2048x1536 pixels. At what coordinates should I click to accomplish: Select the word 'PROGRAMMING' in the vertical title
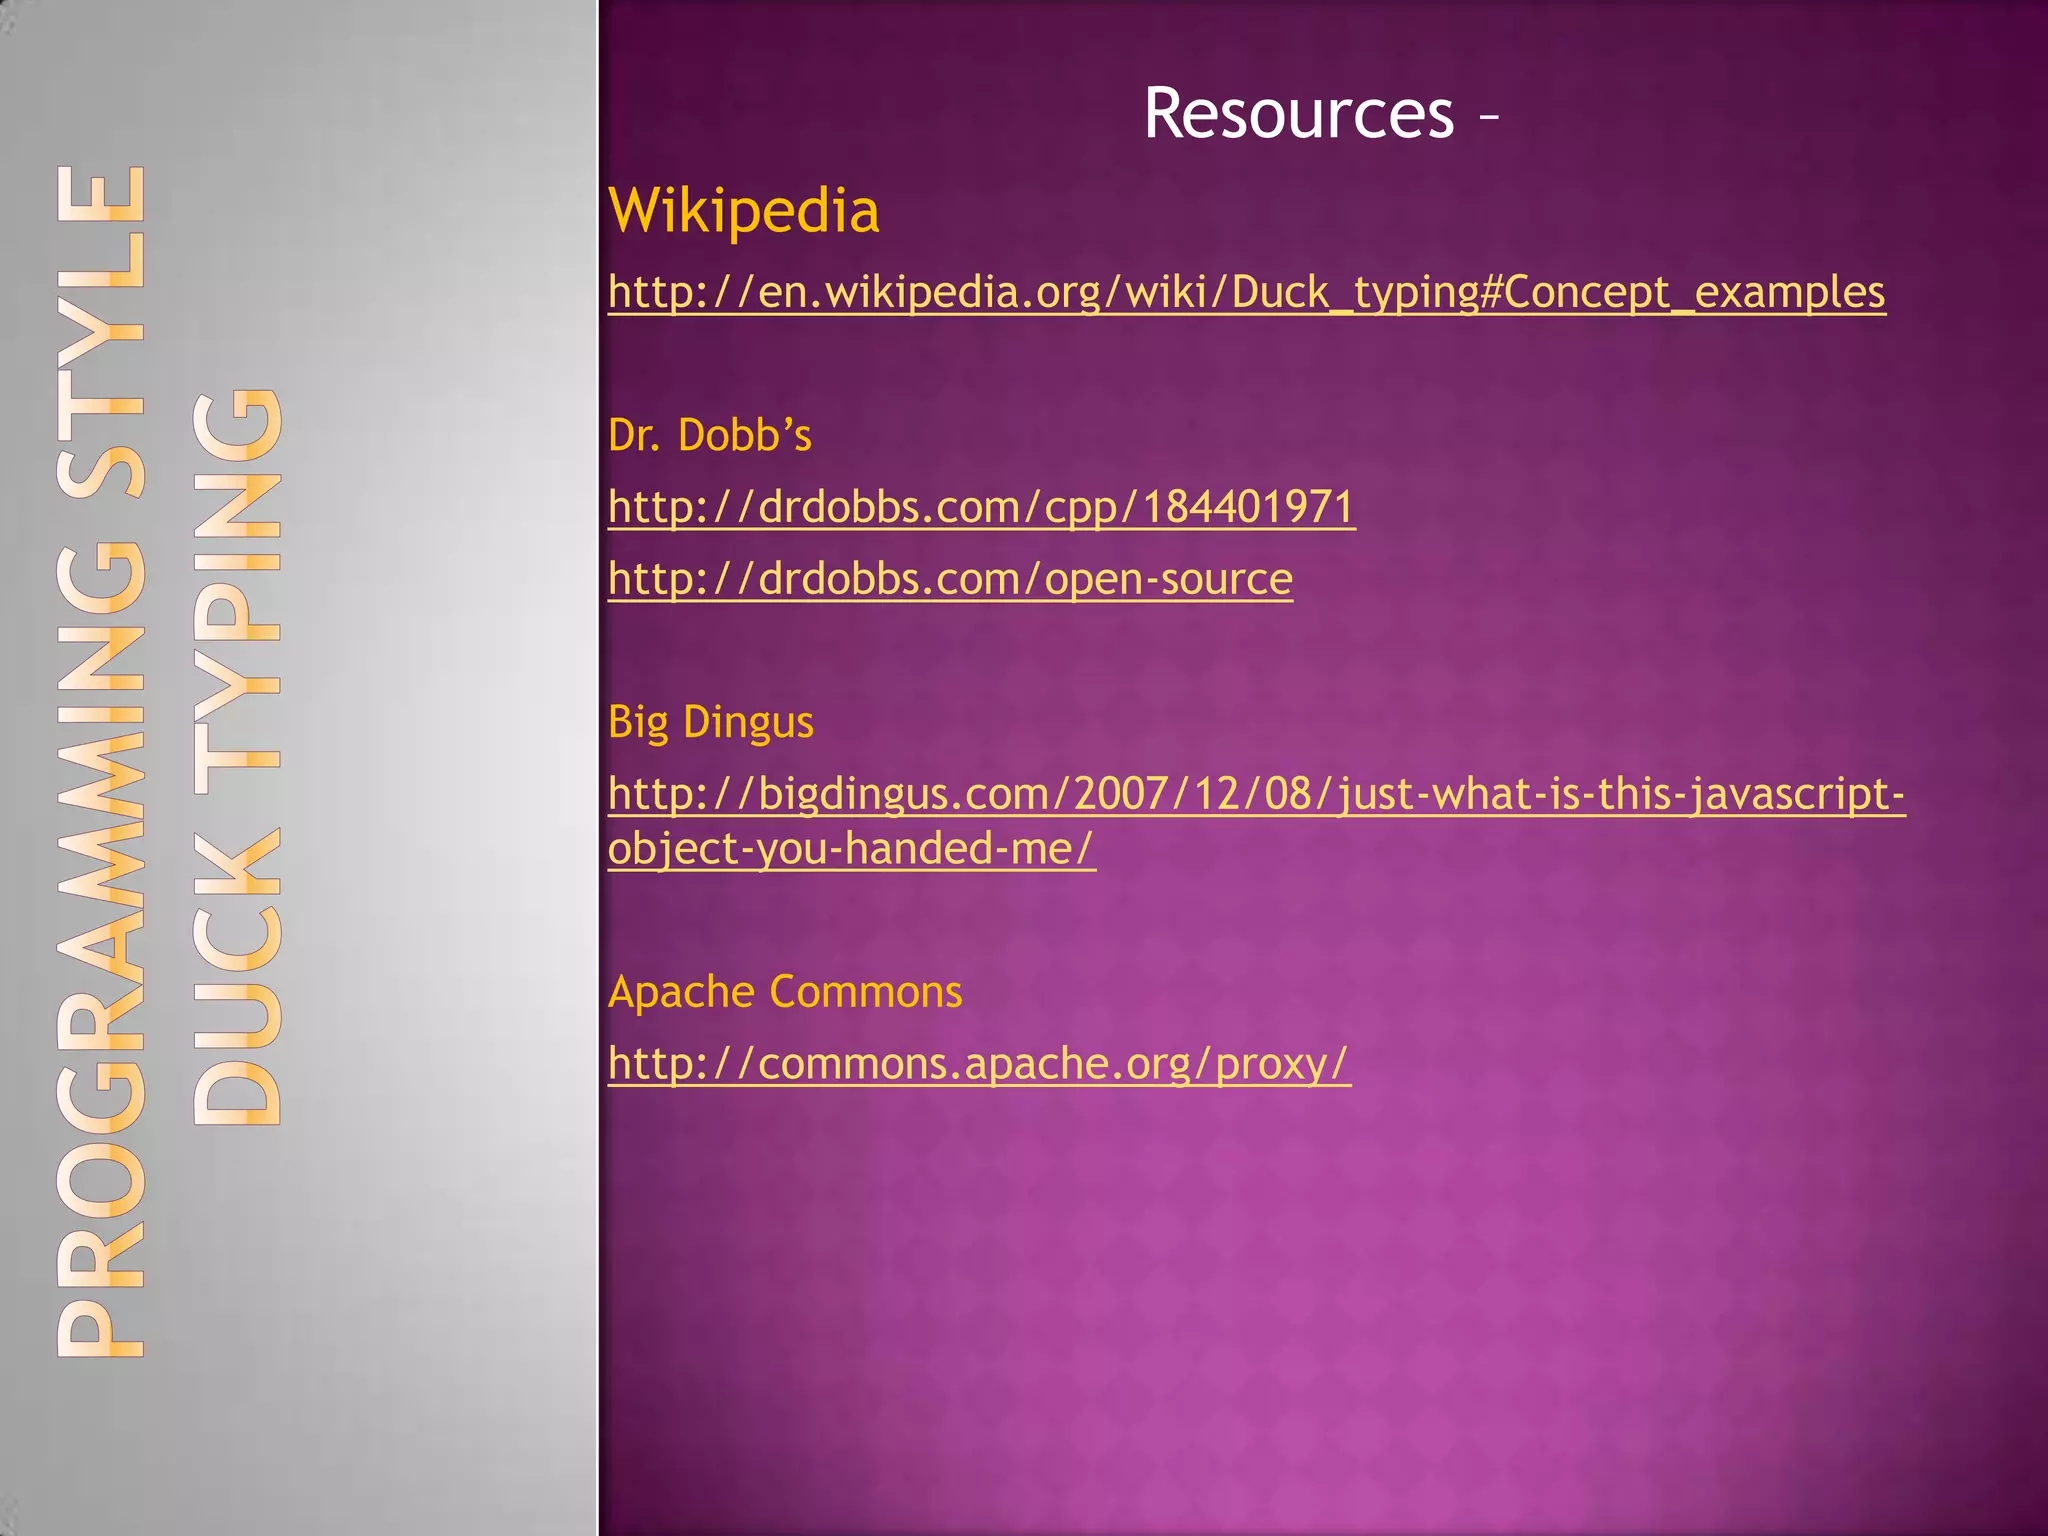[101, 950]
